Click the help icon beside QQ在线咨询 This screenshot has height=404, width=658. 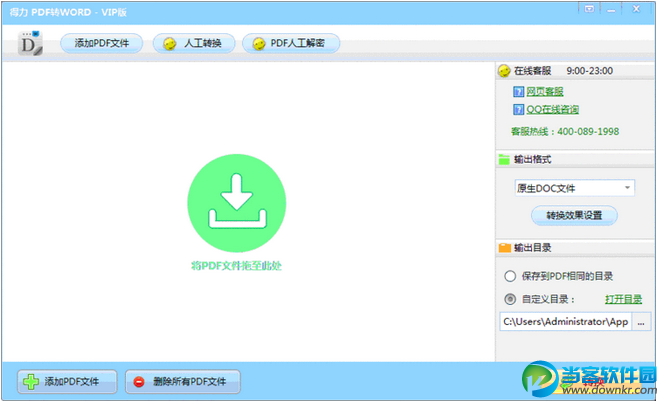(518, 109)
